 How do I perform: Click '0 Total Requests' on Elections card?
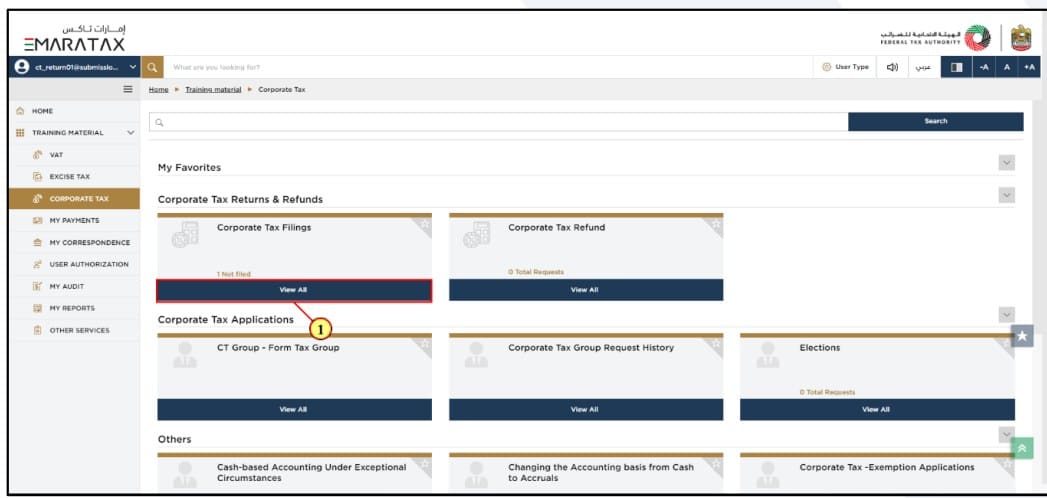[x=827, y=393]
